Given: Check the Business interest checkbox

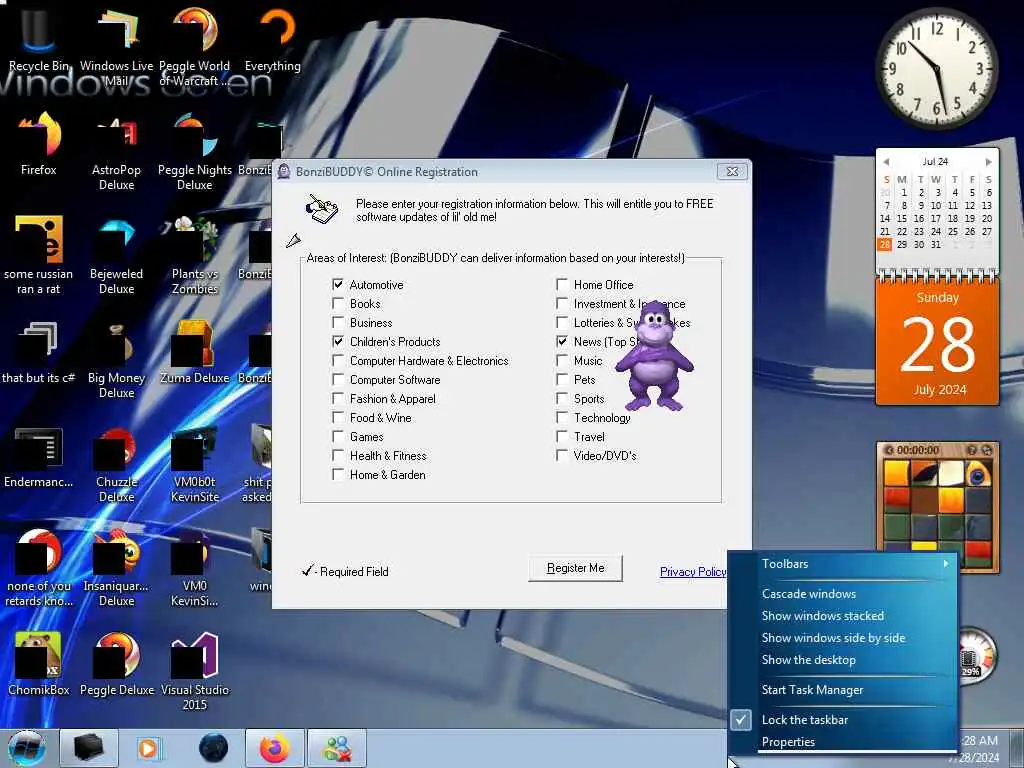Looking at the screenshot, I should pyautogui.click(x=338, y=322).
